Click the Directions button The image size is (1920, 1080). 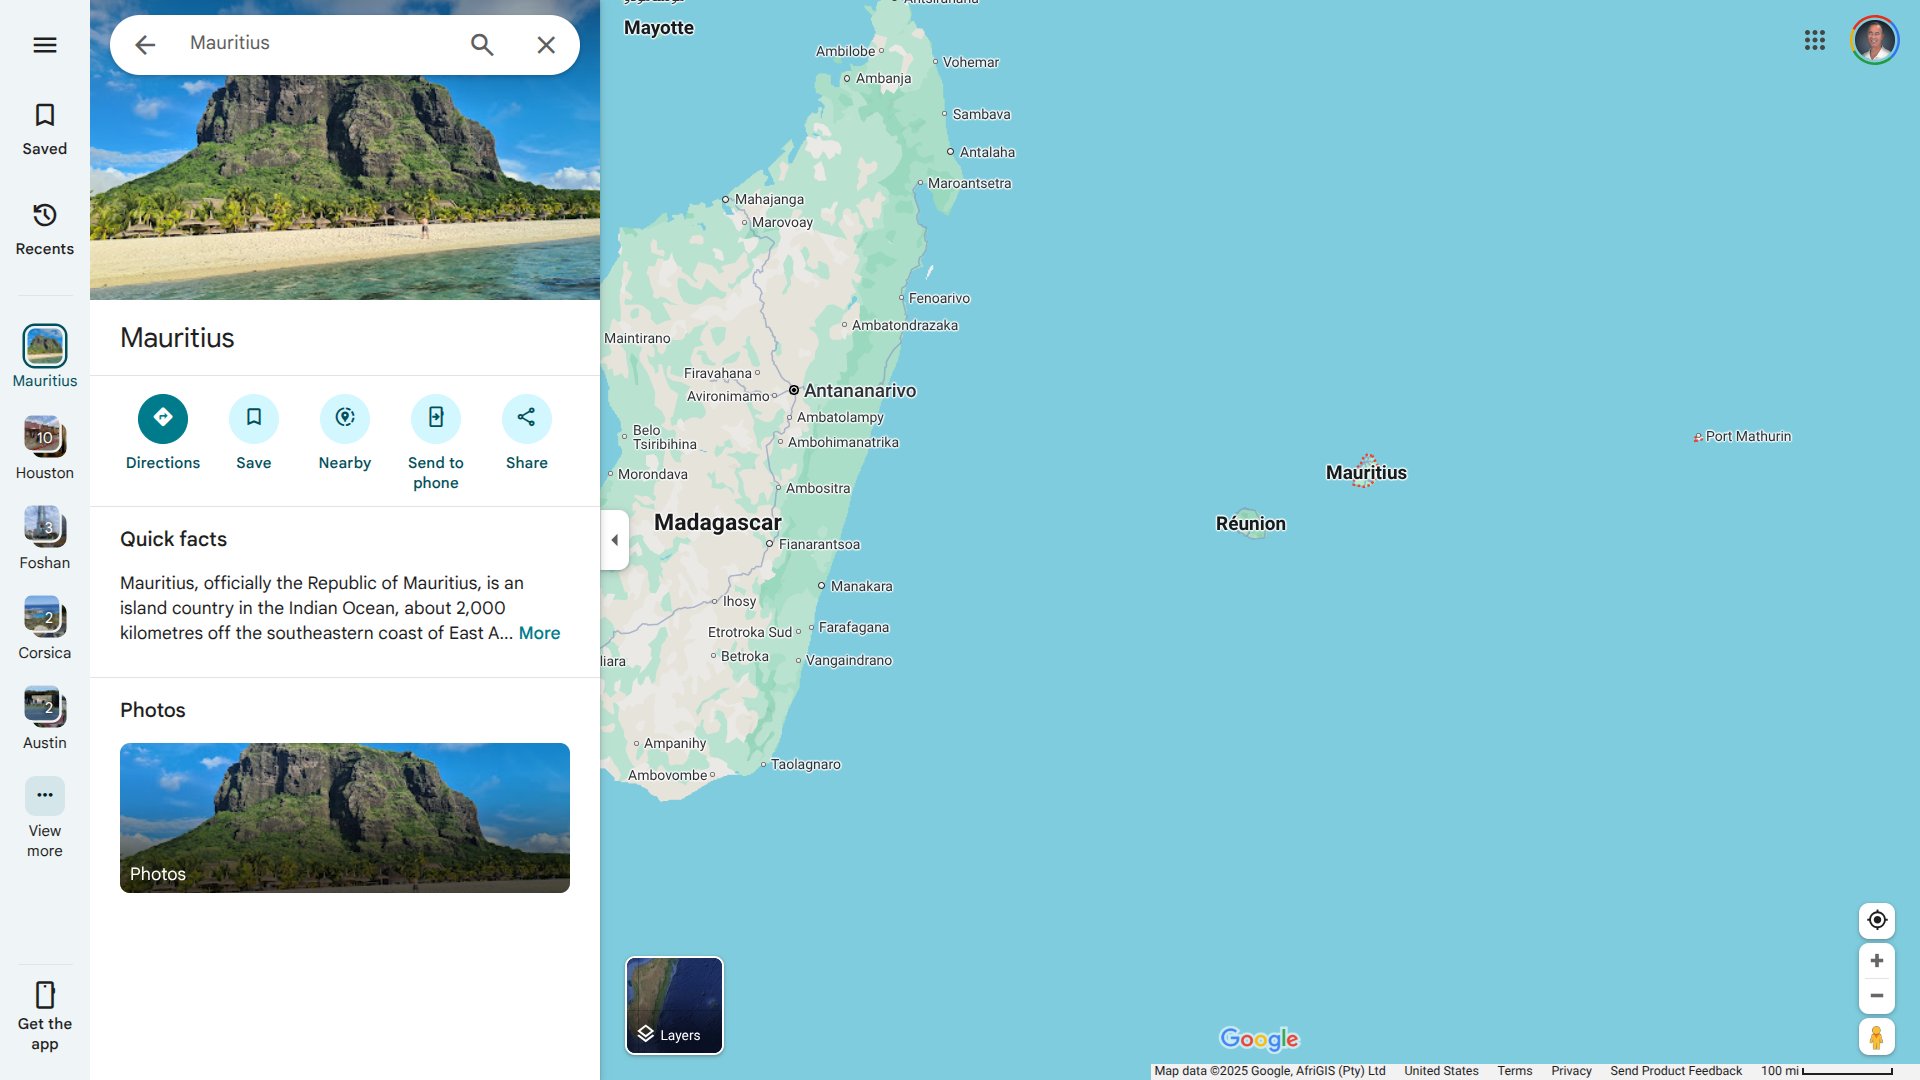tap(163, 419)
